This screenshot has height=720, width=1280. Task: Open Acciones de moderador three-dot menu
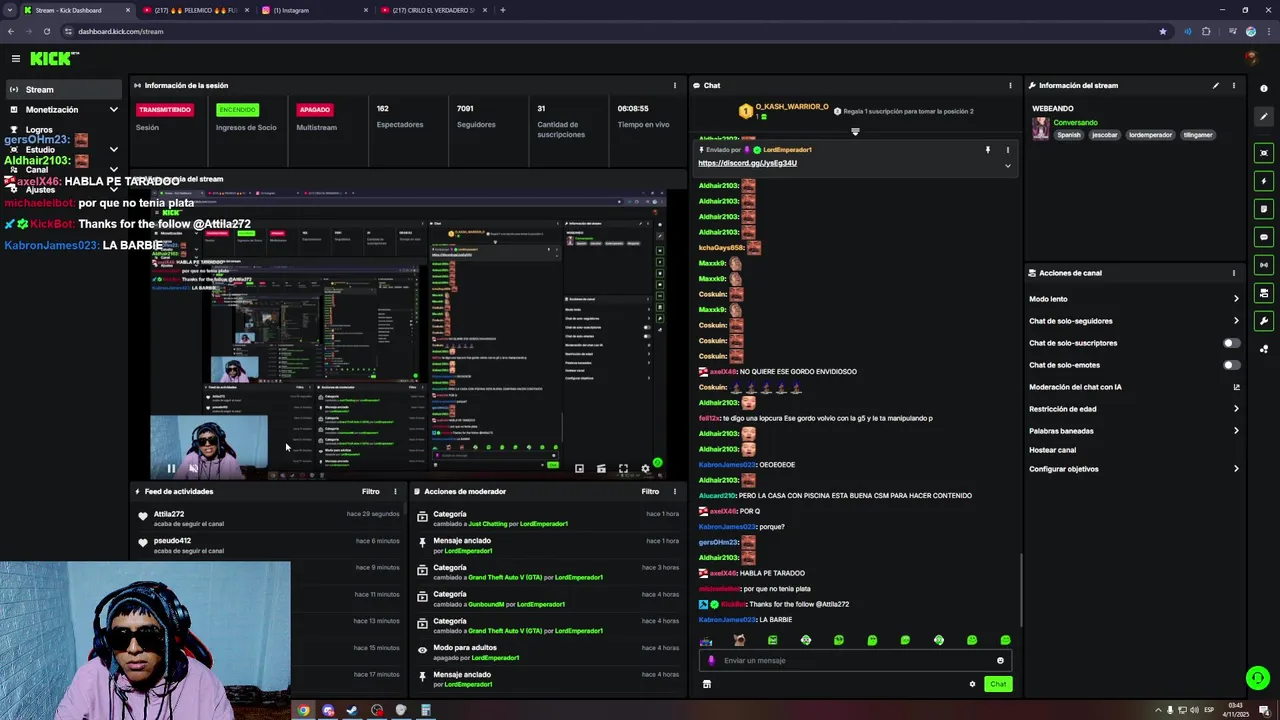pyautogui.click(x=675, y=492)
